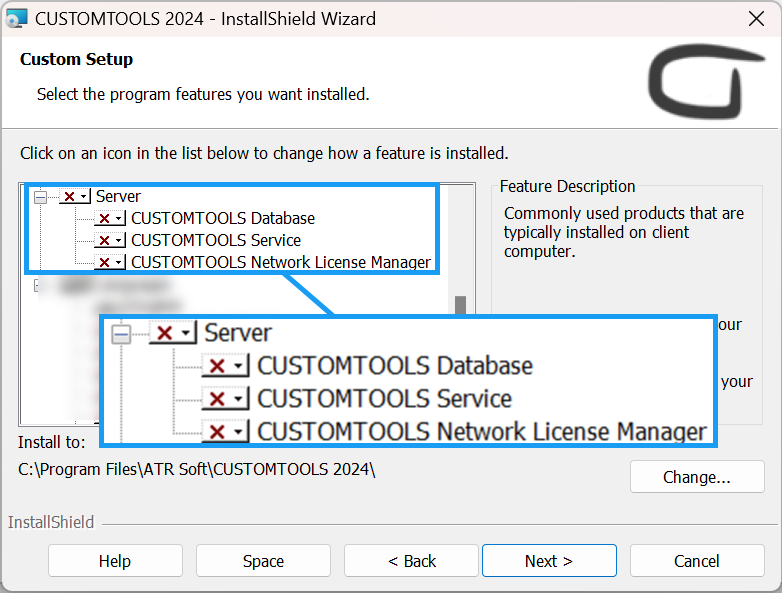Select the CUSTOMTOOLS Network License Manager row label
Viewport: 782px width, 593px height.
(x=281, y=262)
